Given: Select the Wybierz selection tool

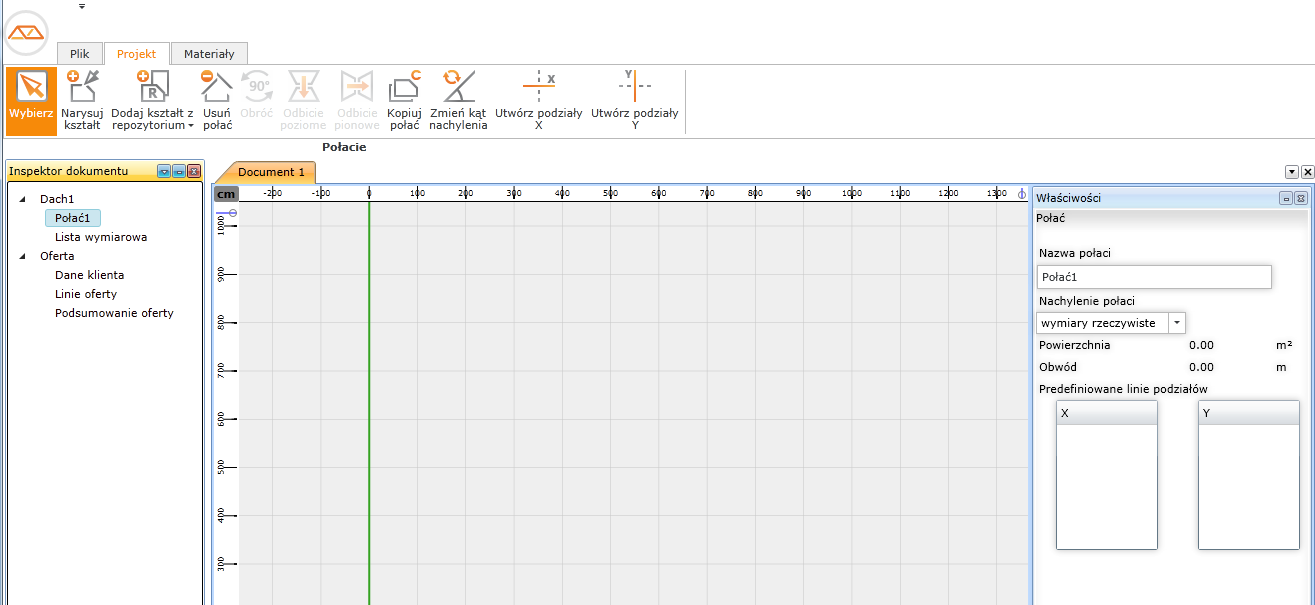Looking at the screenshot, I should click(31, 100).
